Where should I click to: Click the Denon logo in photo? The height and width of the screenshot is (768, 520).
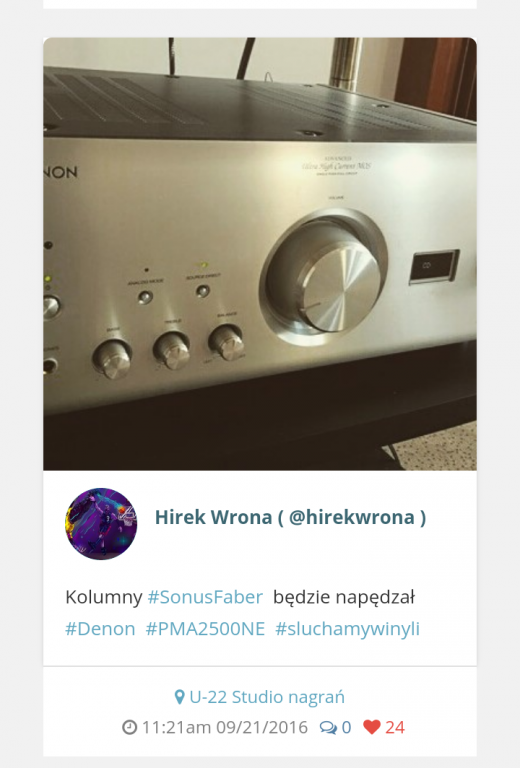[61, 171]
